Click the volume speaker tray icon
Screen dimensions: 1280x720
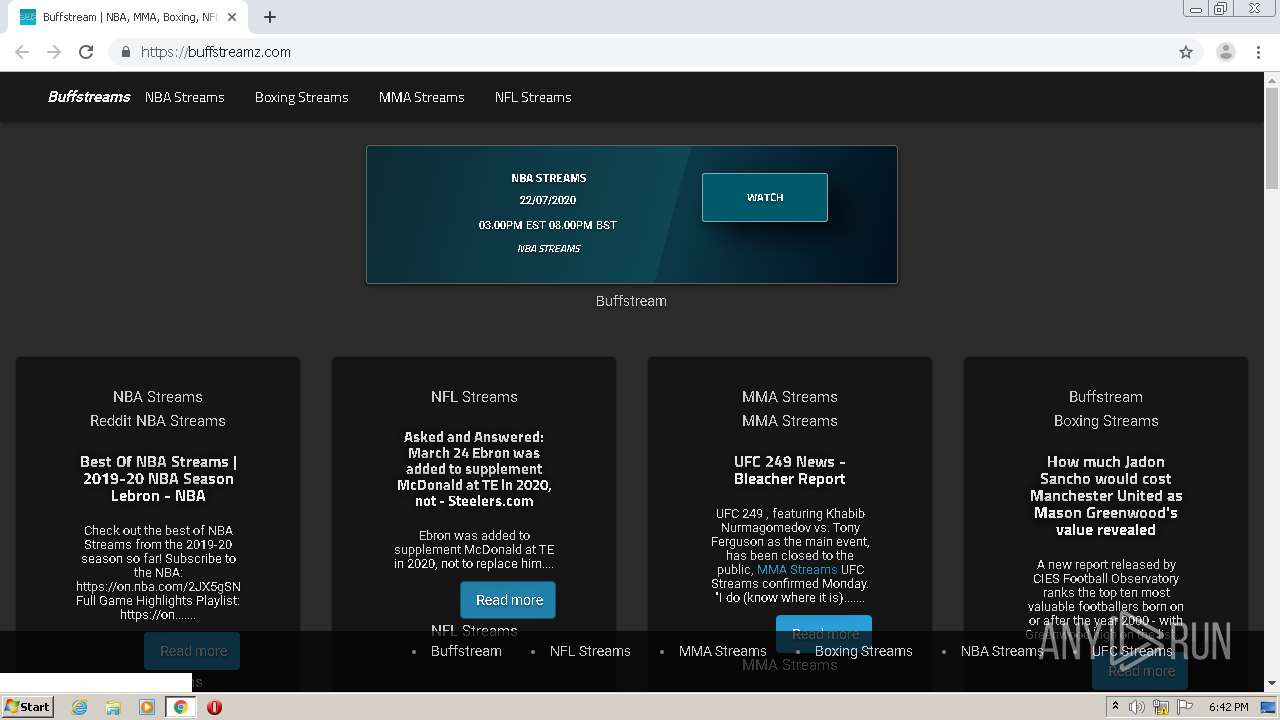1137,707
